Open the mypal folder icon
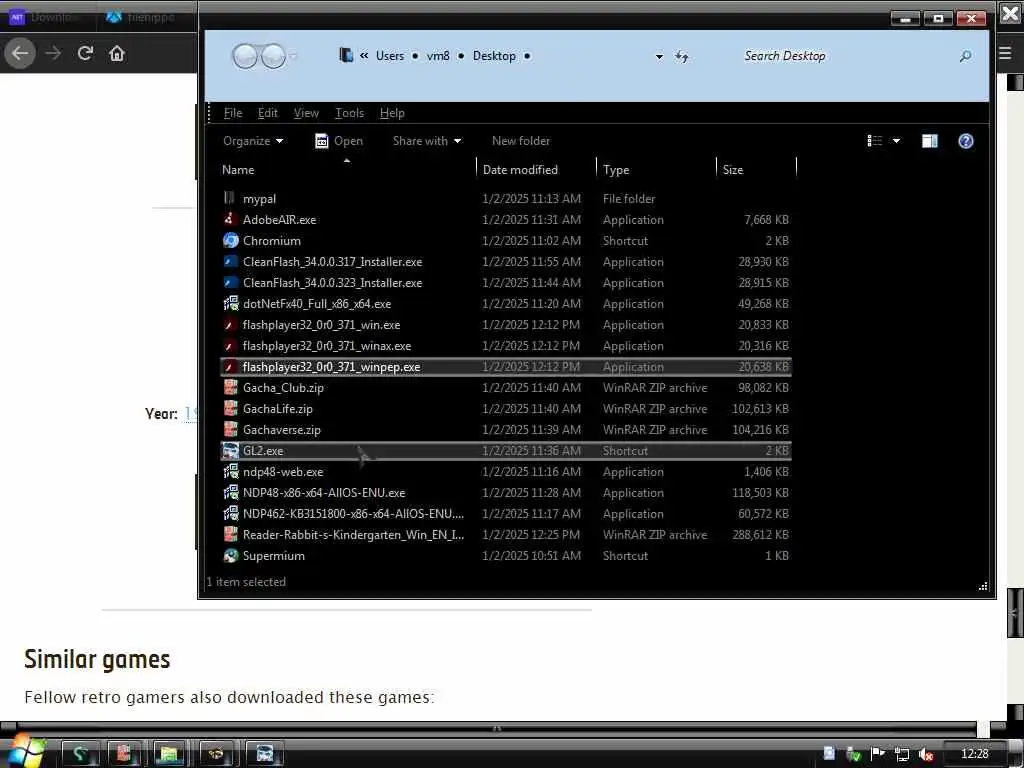The height and width of the screenshot is (768, 1024). click(x=229, y=198)
